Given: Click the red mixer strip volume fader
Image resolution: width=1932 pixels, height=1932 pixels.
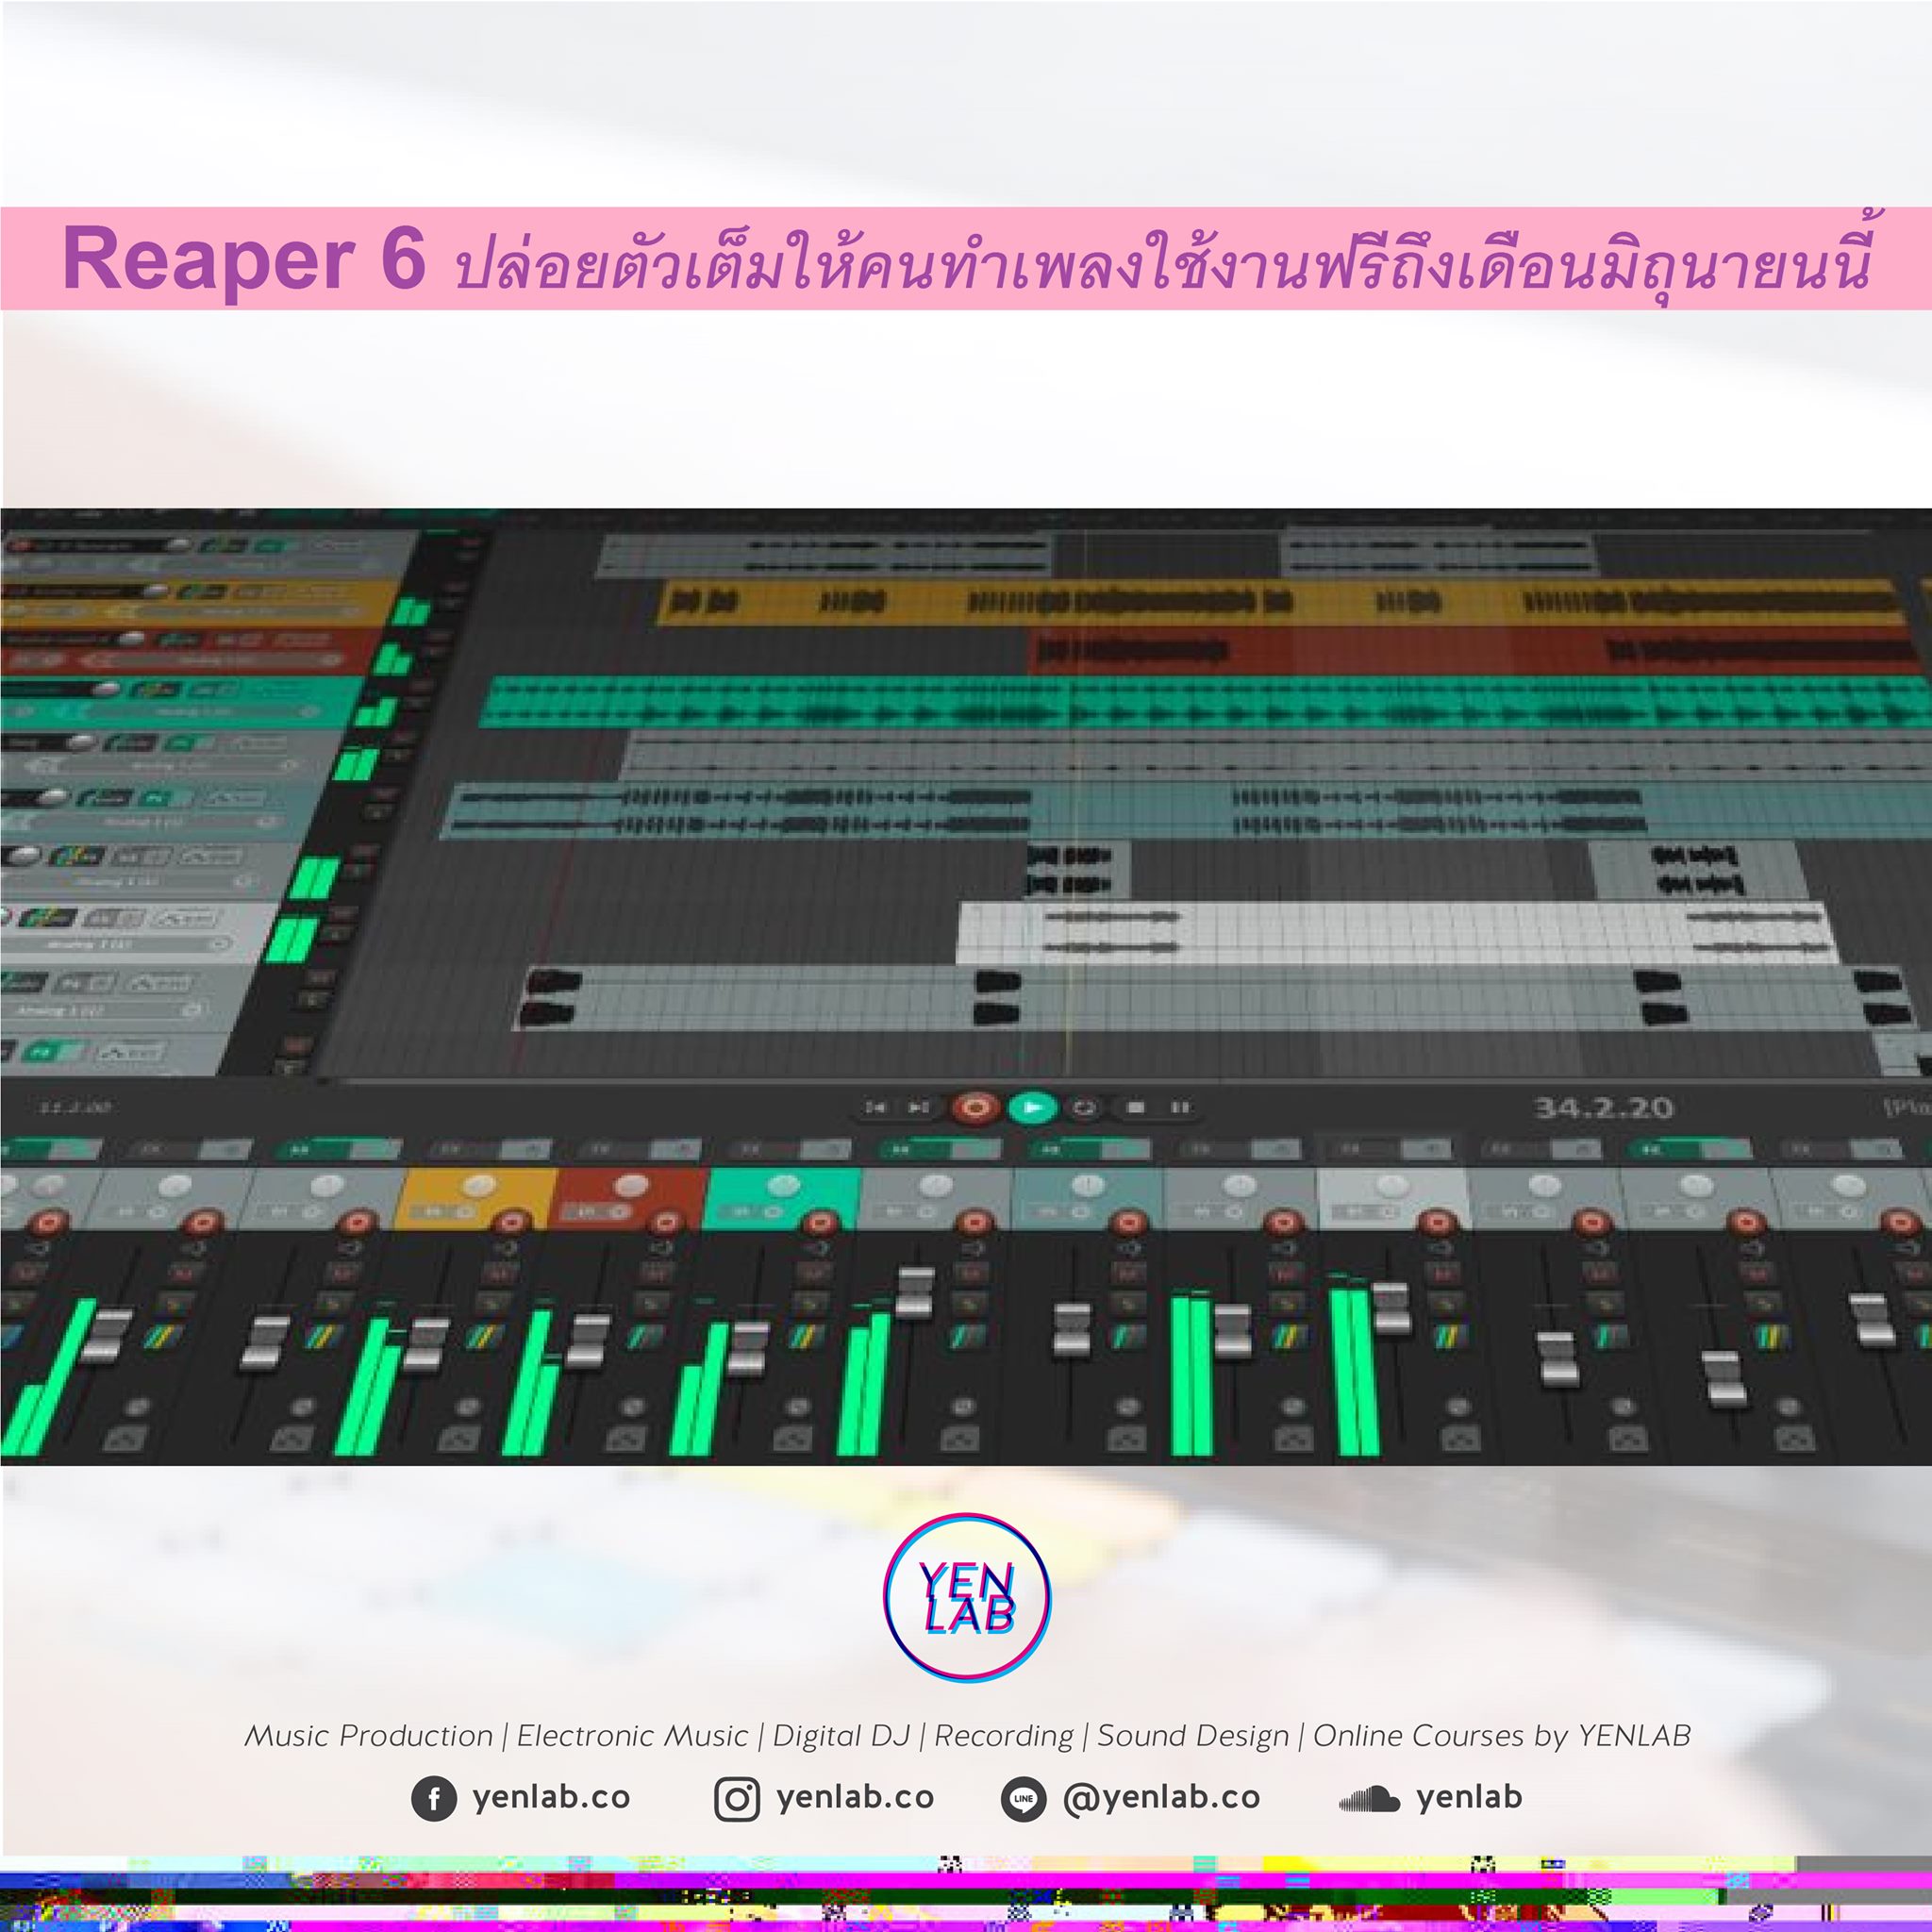Looking at the screenshot, I should point(587,1340).
